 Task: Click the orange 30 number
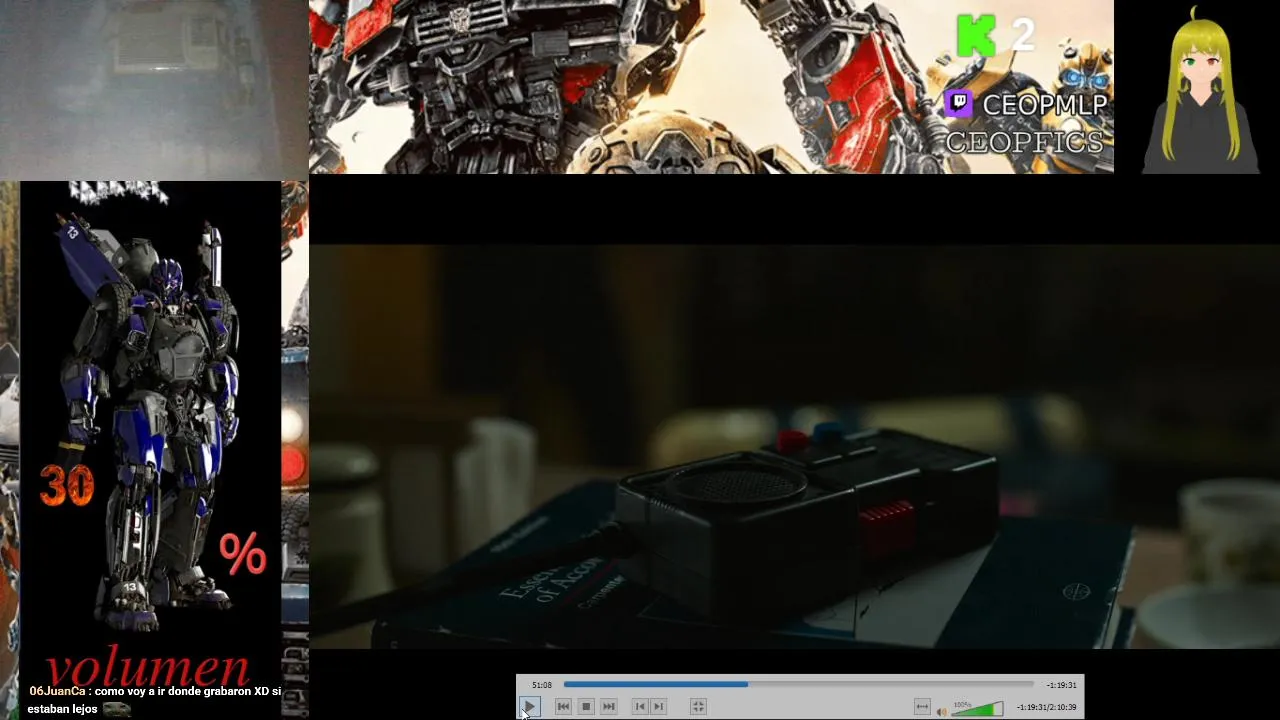[67, 486]
